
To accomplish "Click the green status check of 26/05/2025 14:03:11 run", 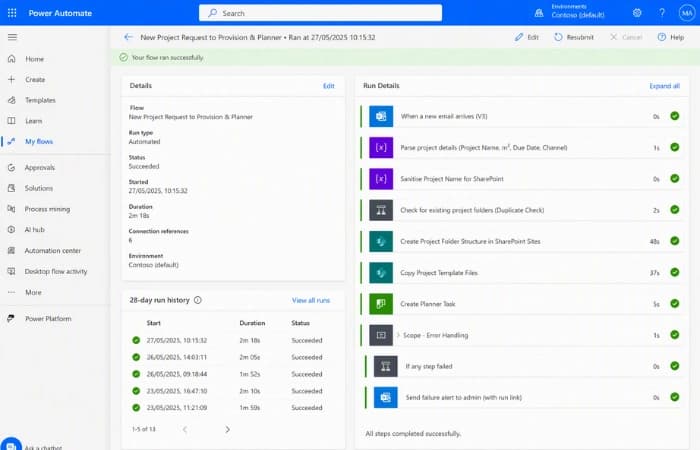I will click(136, 357).
